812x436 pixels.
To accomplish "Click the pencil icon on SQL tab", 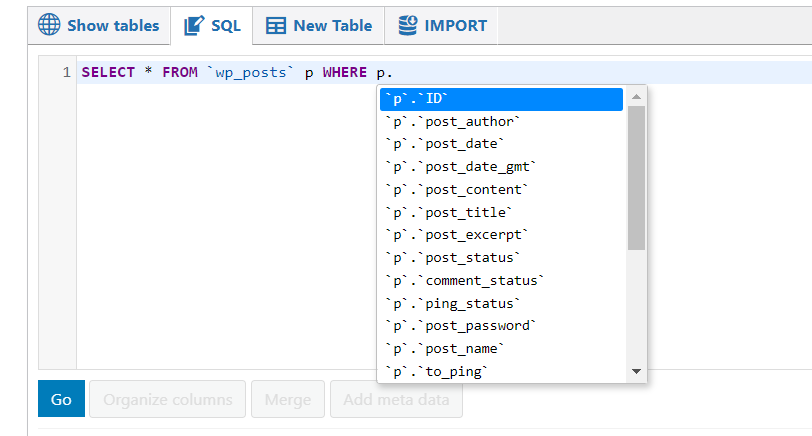I will pyautogui.click(x=194, y=25).
